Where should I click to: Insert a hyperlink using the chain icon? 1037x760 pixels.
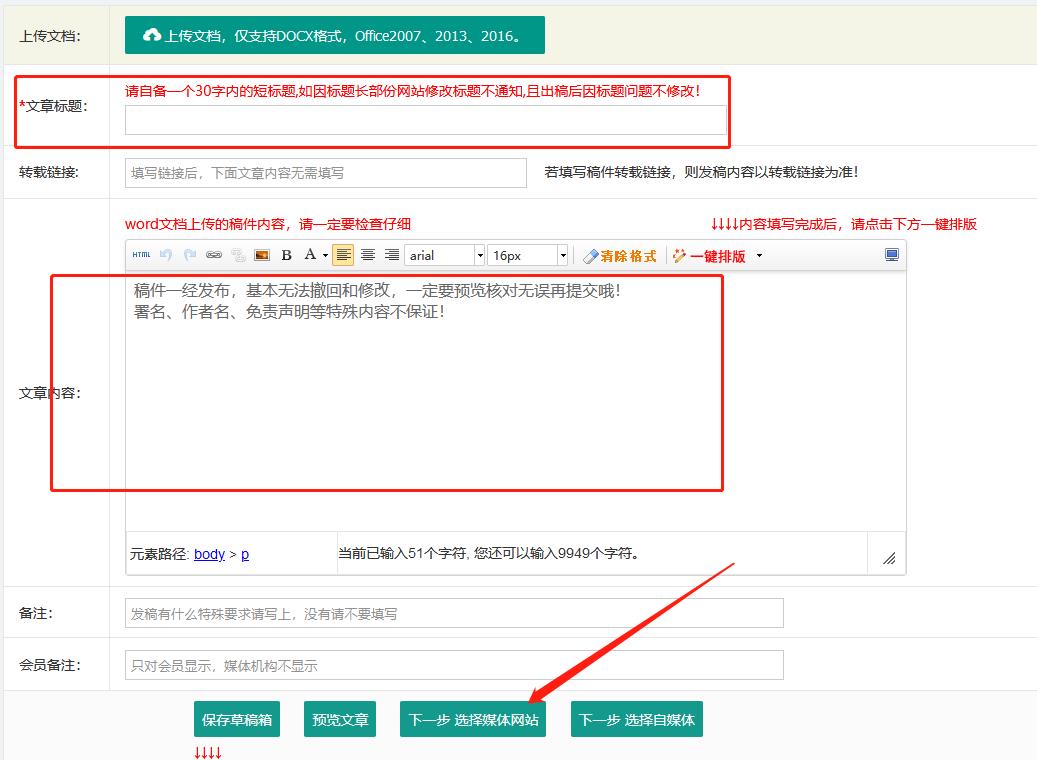pos(214,255)
